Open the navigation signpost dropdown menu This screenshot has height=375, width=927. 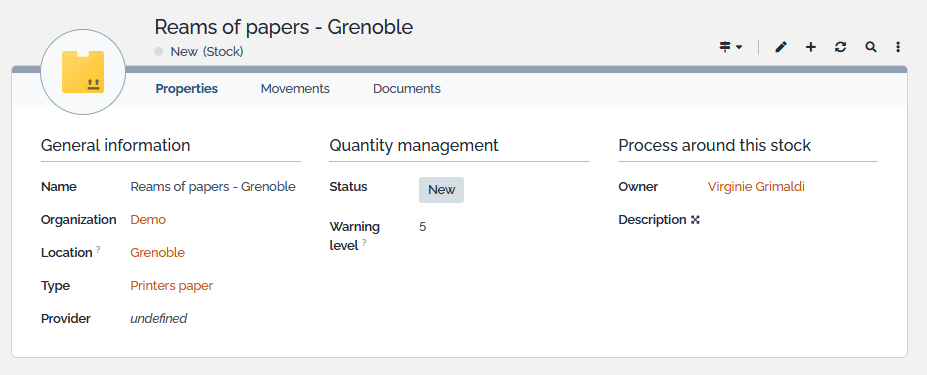[x=731, y=47]
